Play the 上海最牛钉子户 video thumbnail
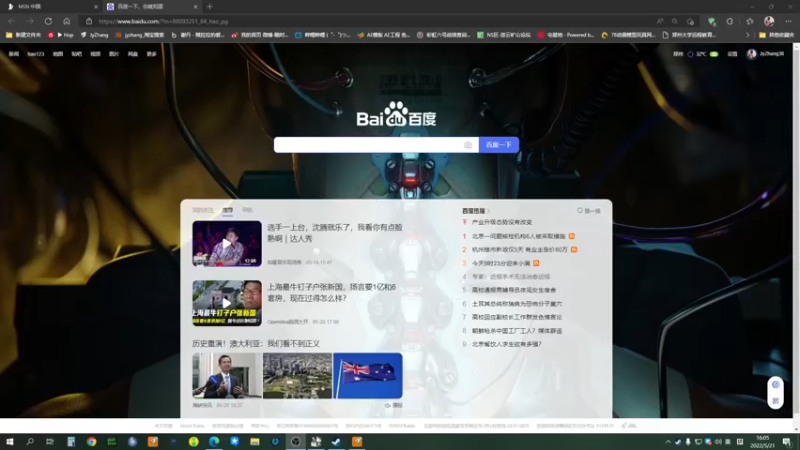800x450 pixels. coord(227,303)
